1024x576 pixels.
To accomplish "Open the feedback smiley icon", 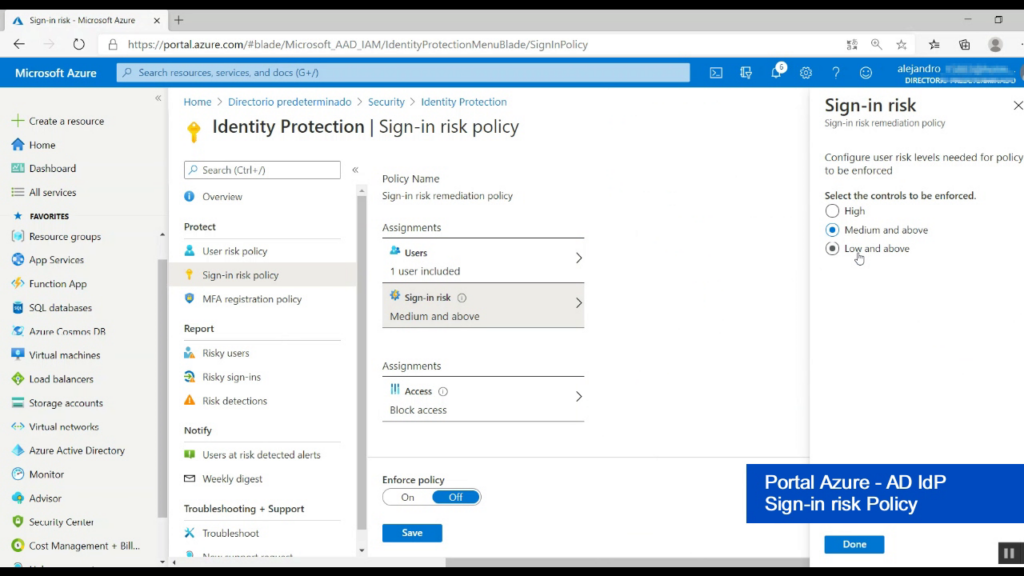I will pyautogui.click(x=865, y=73).
